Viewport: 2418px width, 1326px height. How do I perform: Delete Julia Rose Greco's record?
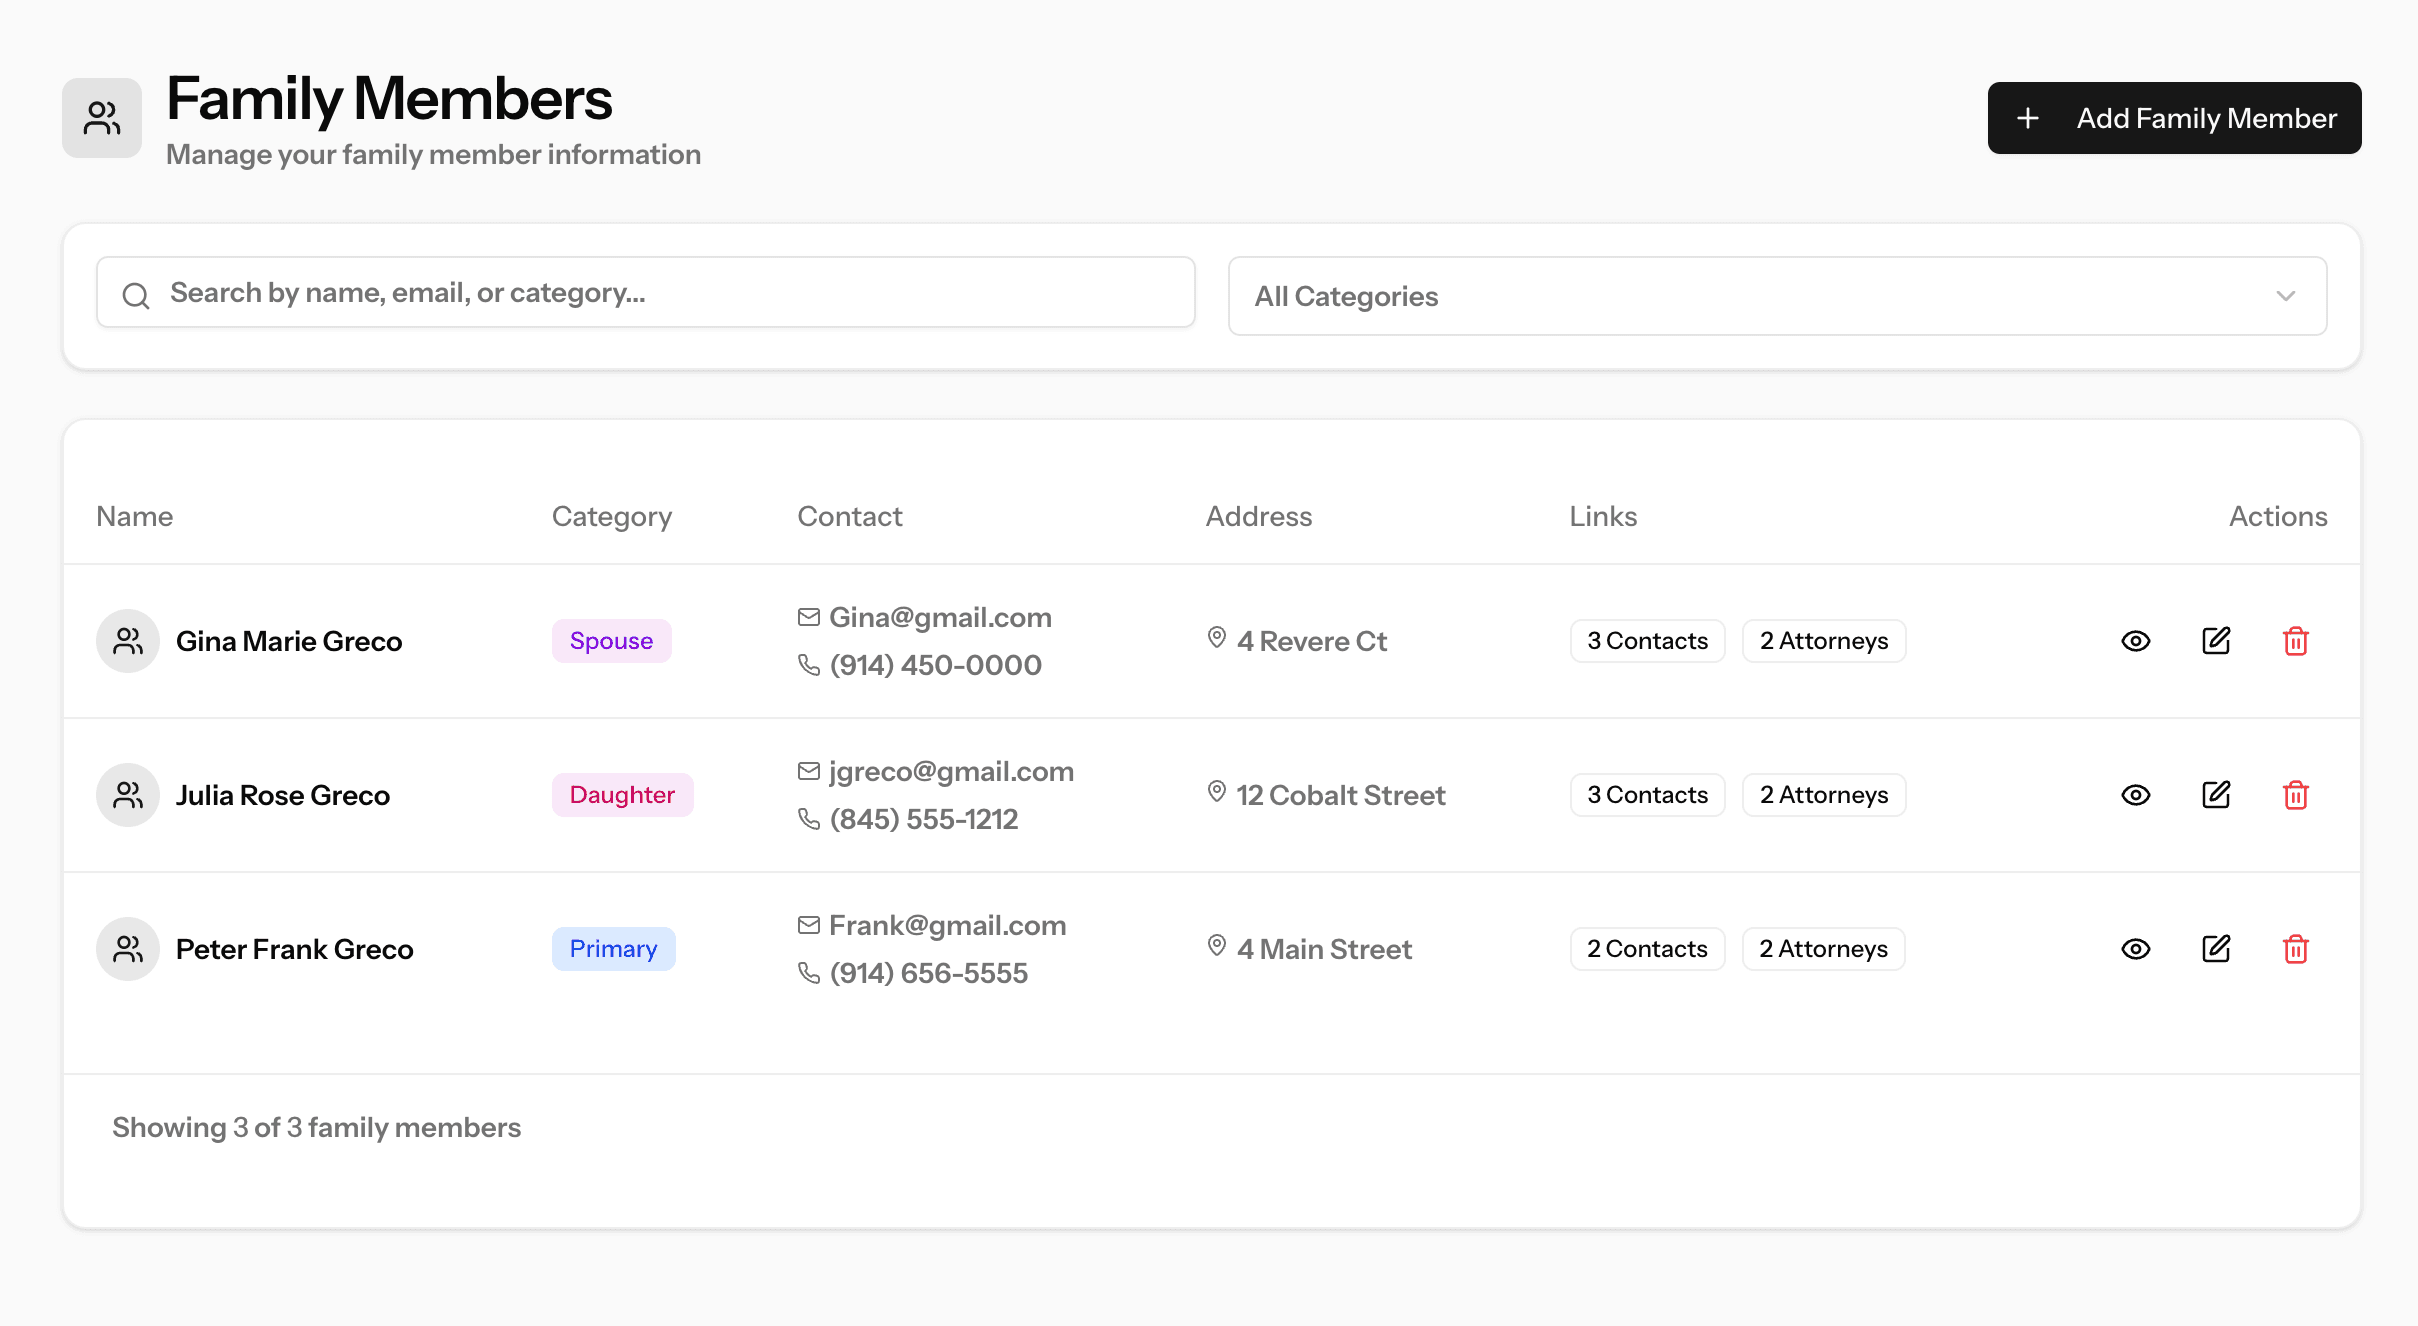click(x=2295, y=795)
